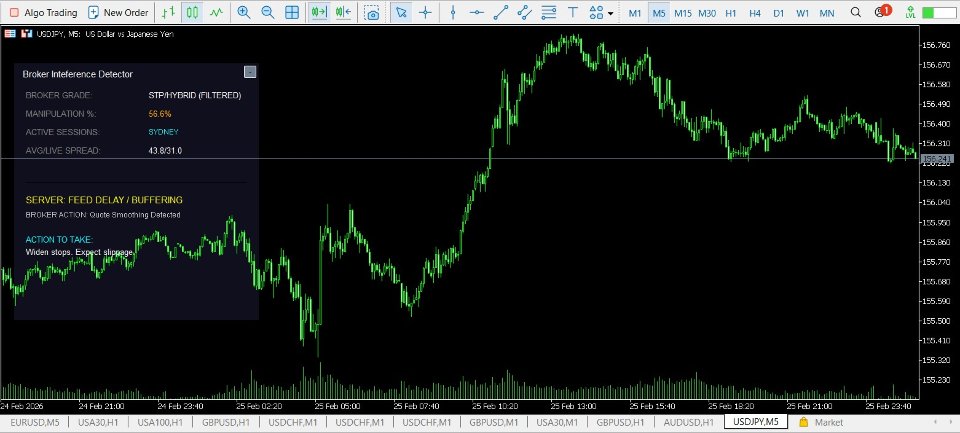Click the 56.6% manipulation value
Image resolution: width=960 pixels, height=433 pixels.
pyautogui.click(x=160, y=113)
